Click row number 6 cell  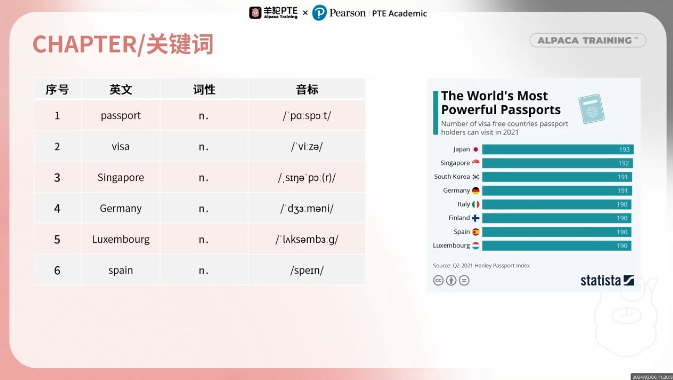pos(57,270)
